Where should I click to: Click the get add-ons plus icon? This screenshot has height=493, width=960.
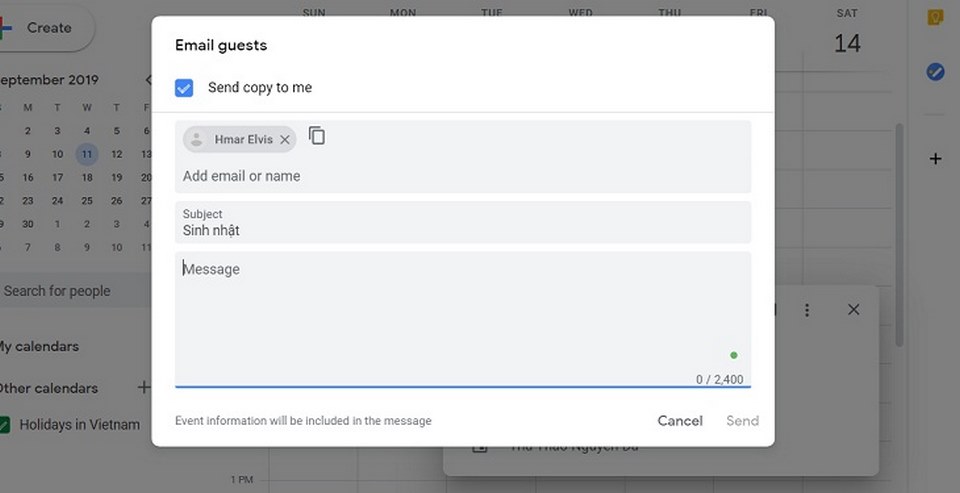(x=935, y=159)
